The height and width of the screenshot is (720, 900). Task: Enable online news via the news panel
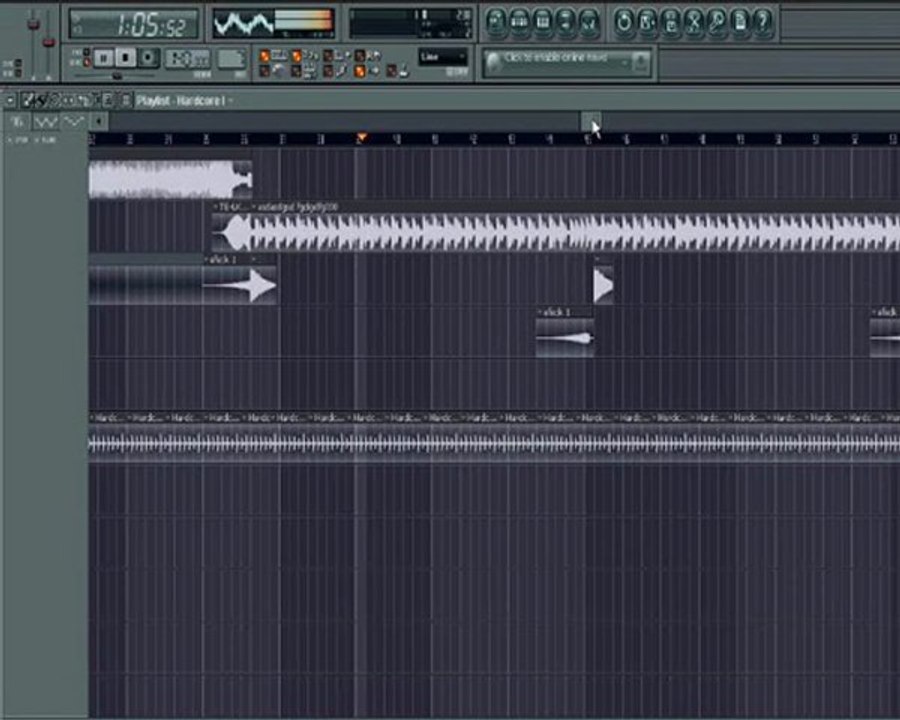[x=556, y=58]
